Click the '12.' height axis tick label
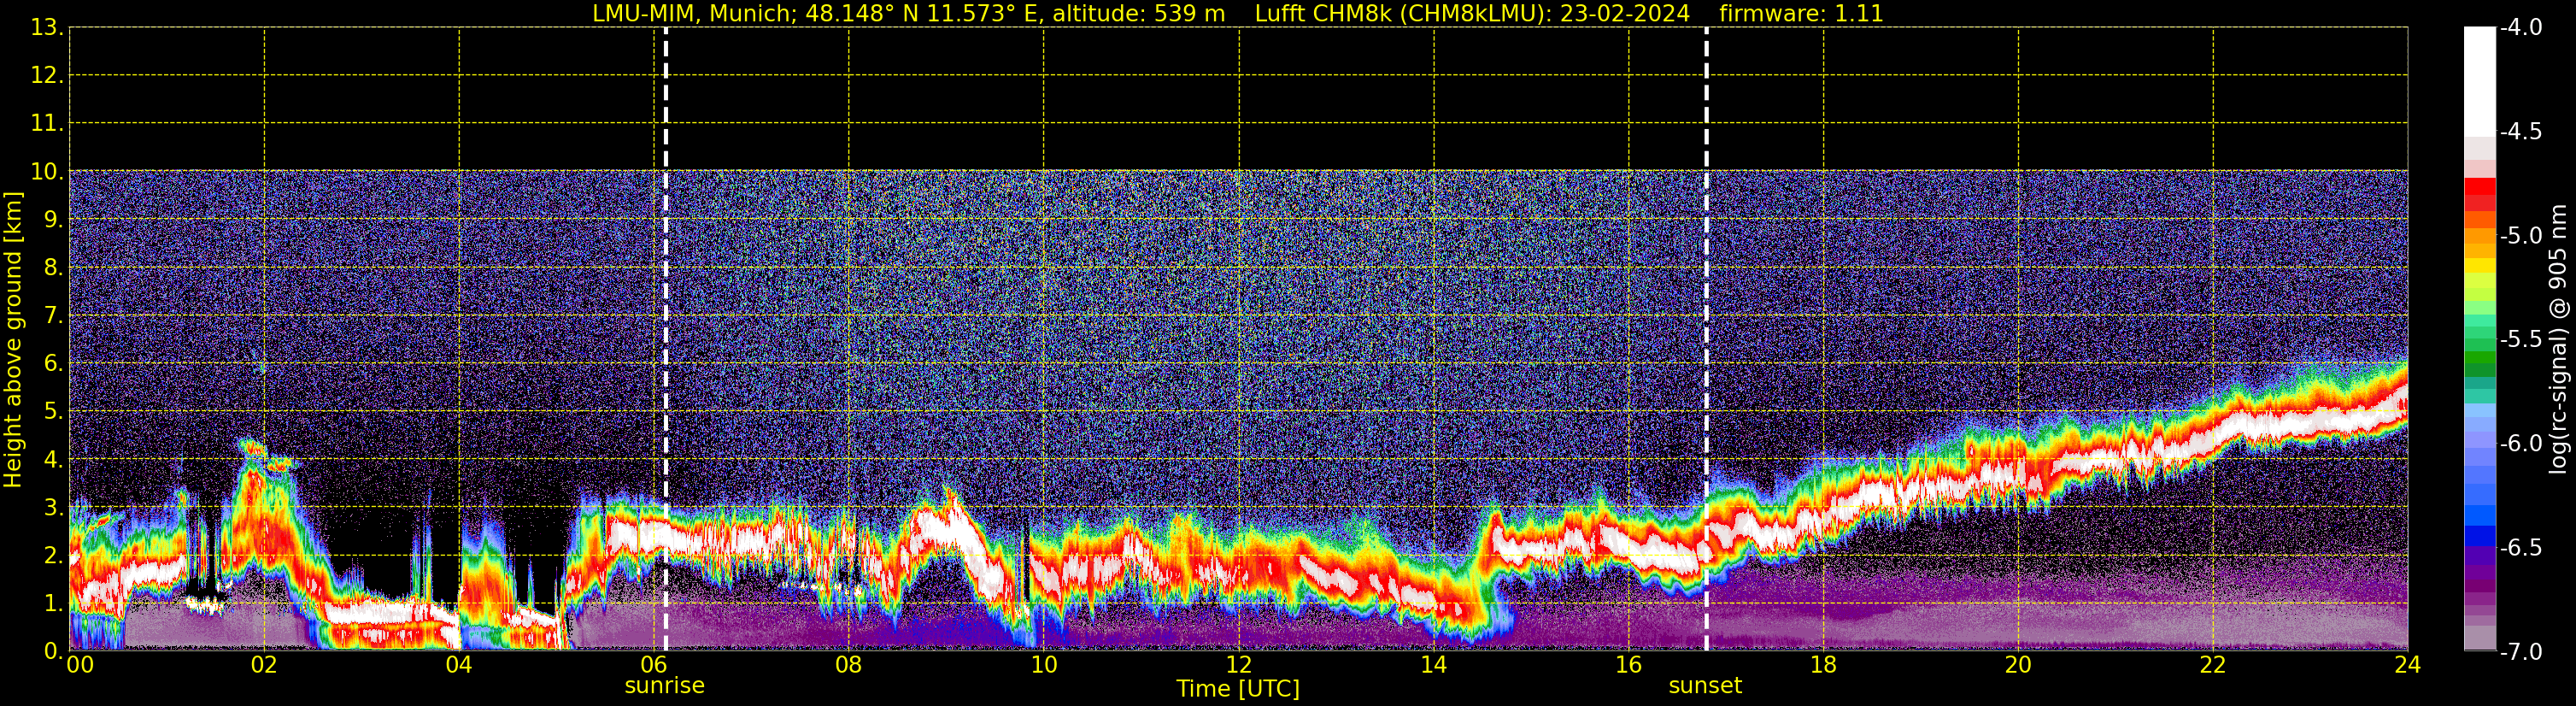This screenshot has height=706, width=2576. point(47,76)
